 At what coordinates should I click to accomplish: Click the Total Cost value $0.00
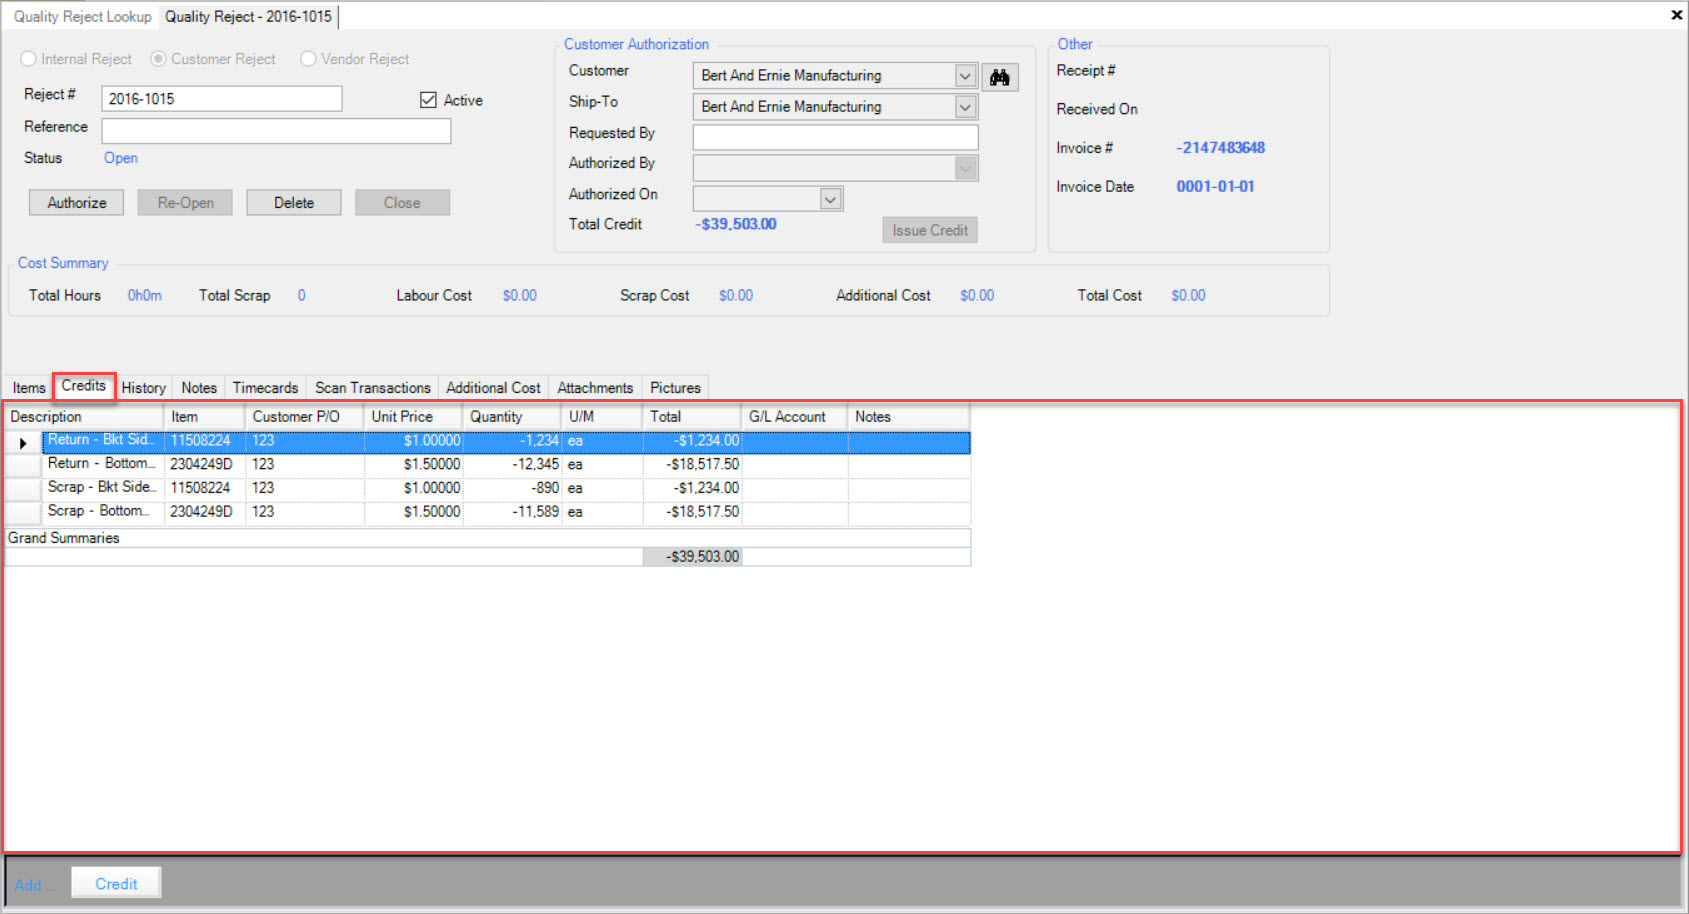(x=1188, y=296)
